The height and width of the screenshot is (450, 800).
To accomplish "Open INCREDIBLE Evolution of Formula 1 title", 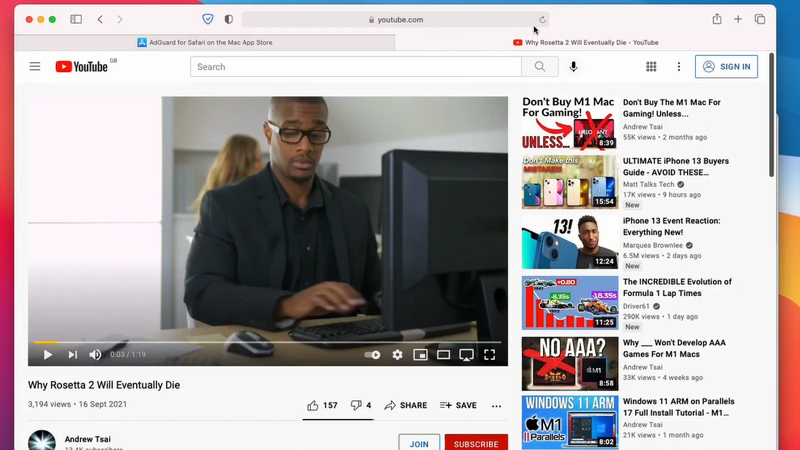I will pos(677,287).
